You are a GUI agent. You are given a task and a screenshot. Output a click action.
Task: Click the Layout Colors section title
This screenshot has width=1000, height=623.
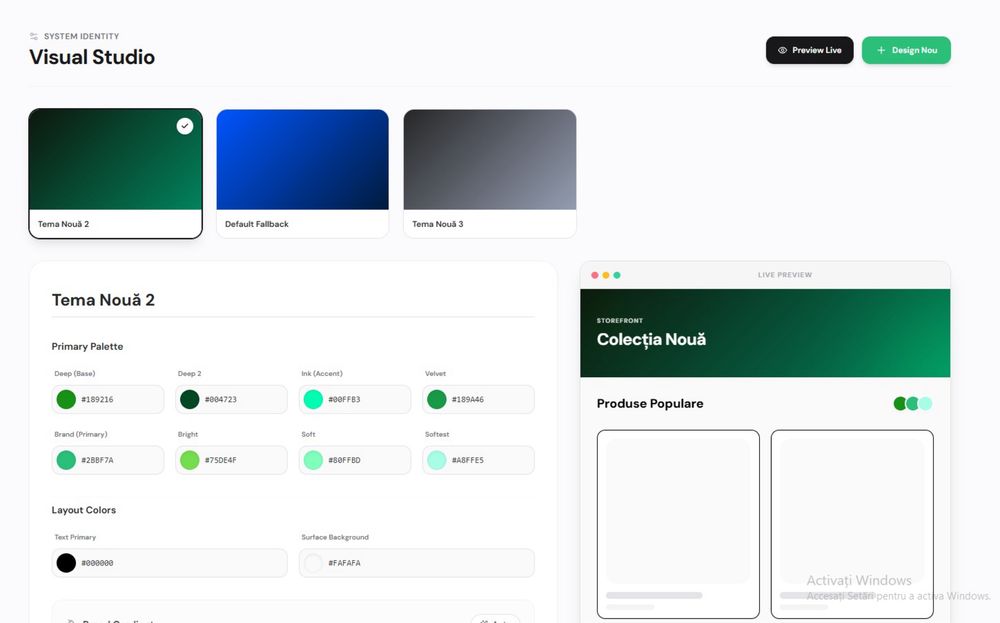[x=84, y=510]
